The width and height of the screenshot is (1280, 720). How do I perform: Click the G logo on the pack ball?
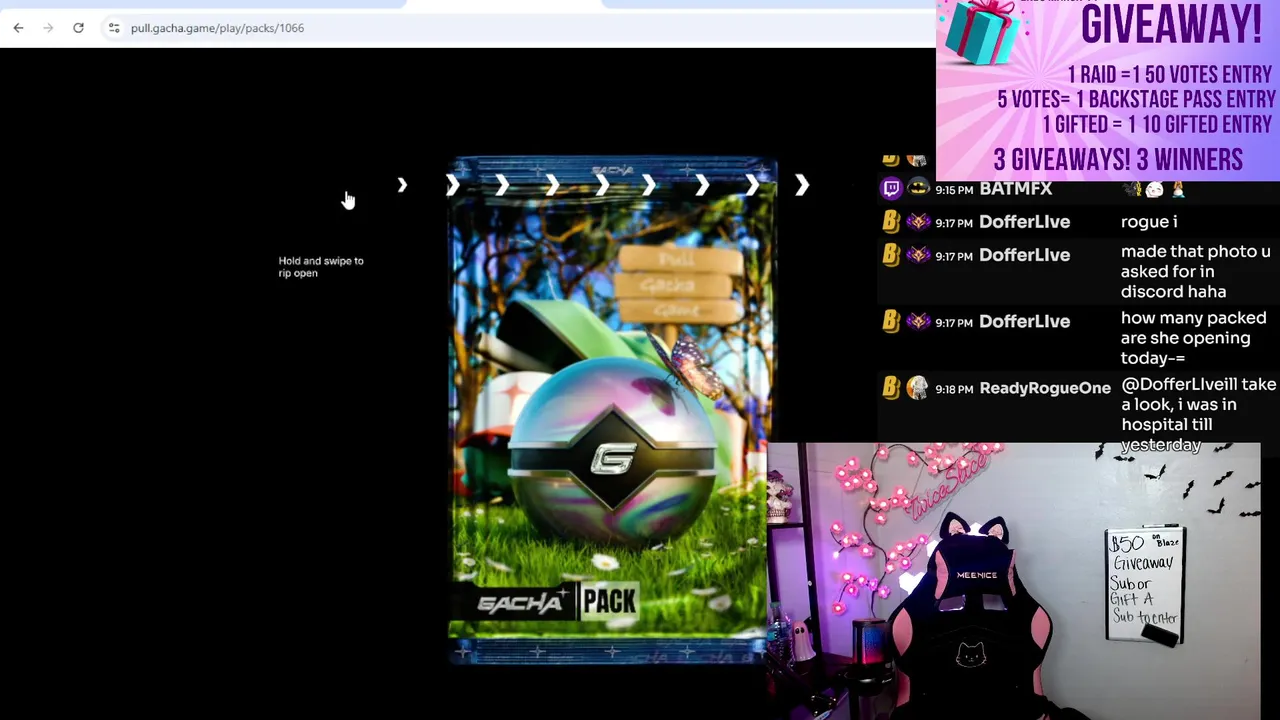(612, 459)
